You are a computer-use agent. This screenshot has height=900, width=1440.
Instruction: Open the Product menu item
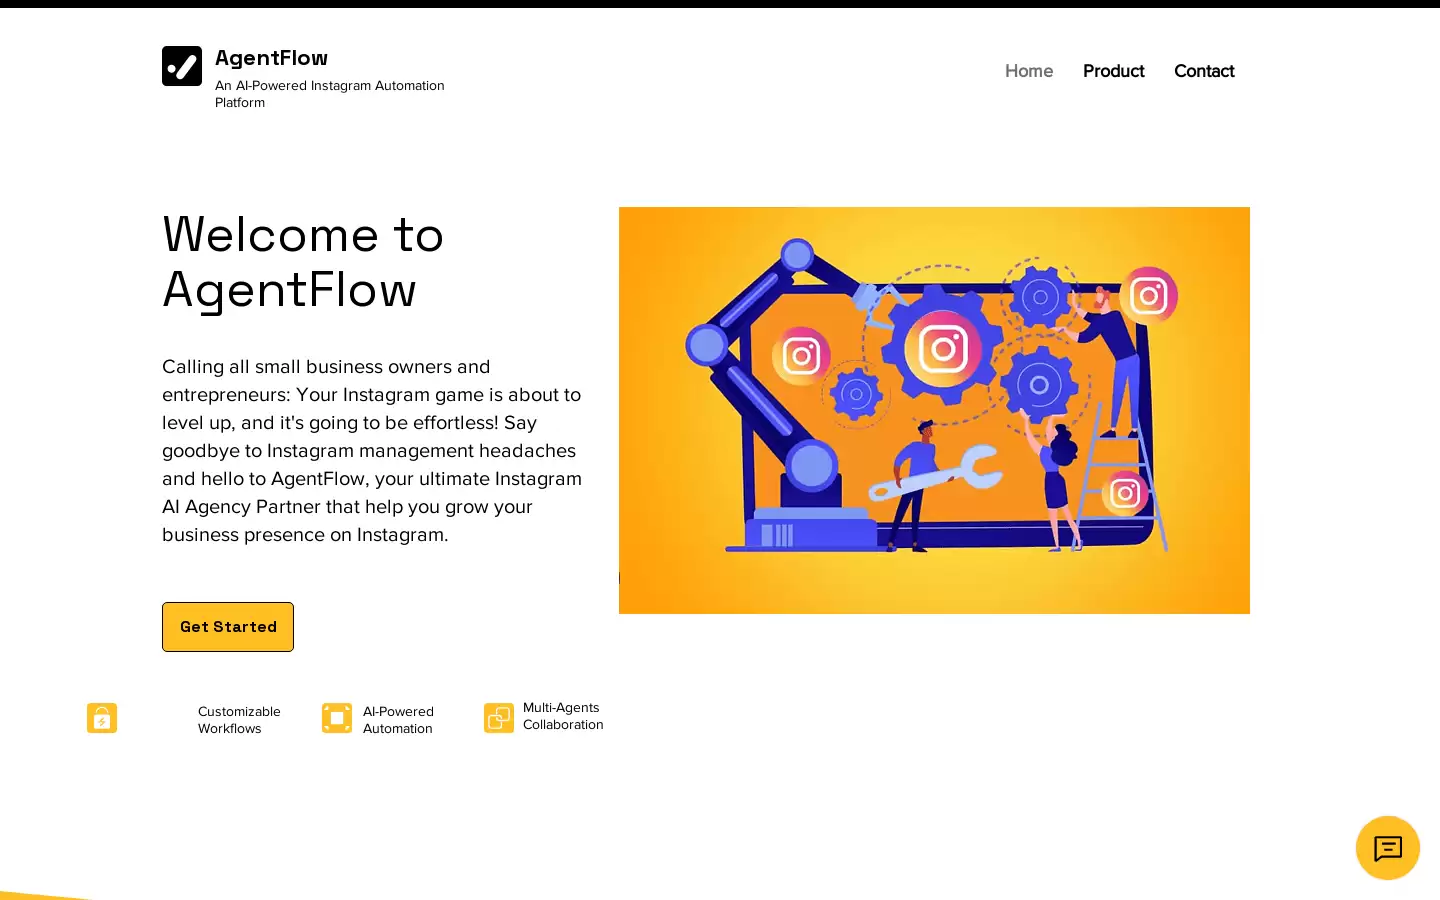click(1113, 71)
